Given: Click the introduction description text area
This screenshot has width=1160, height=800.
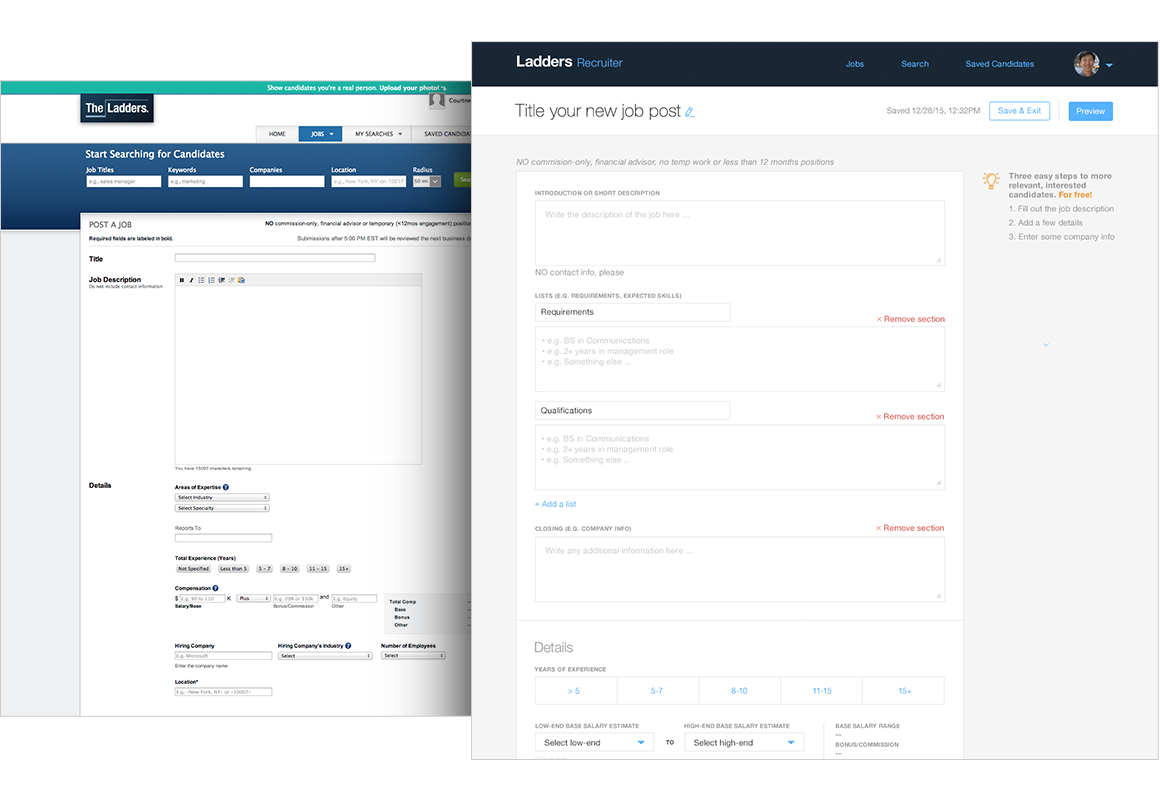Looking at the screenshot, I should (740, 233).
